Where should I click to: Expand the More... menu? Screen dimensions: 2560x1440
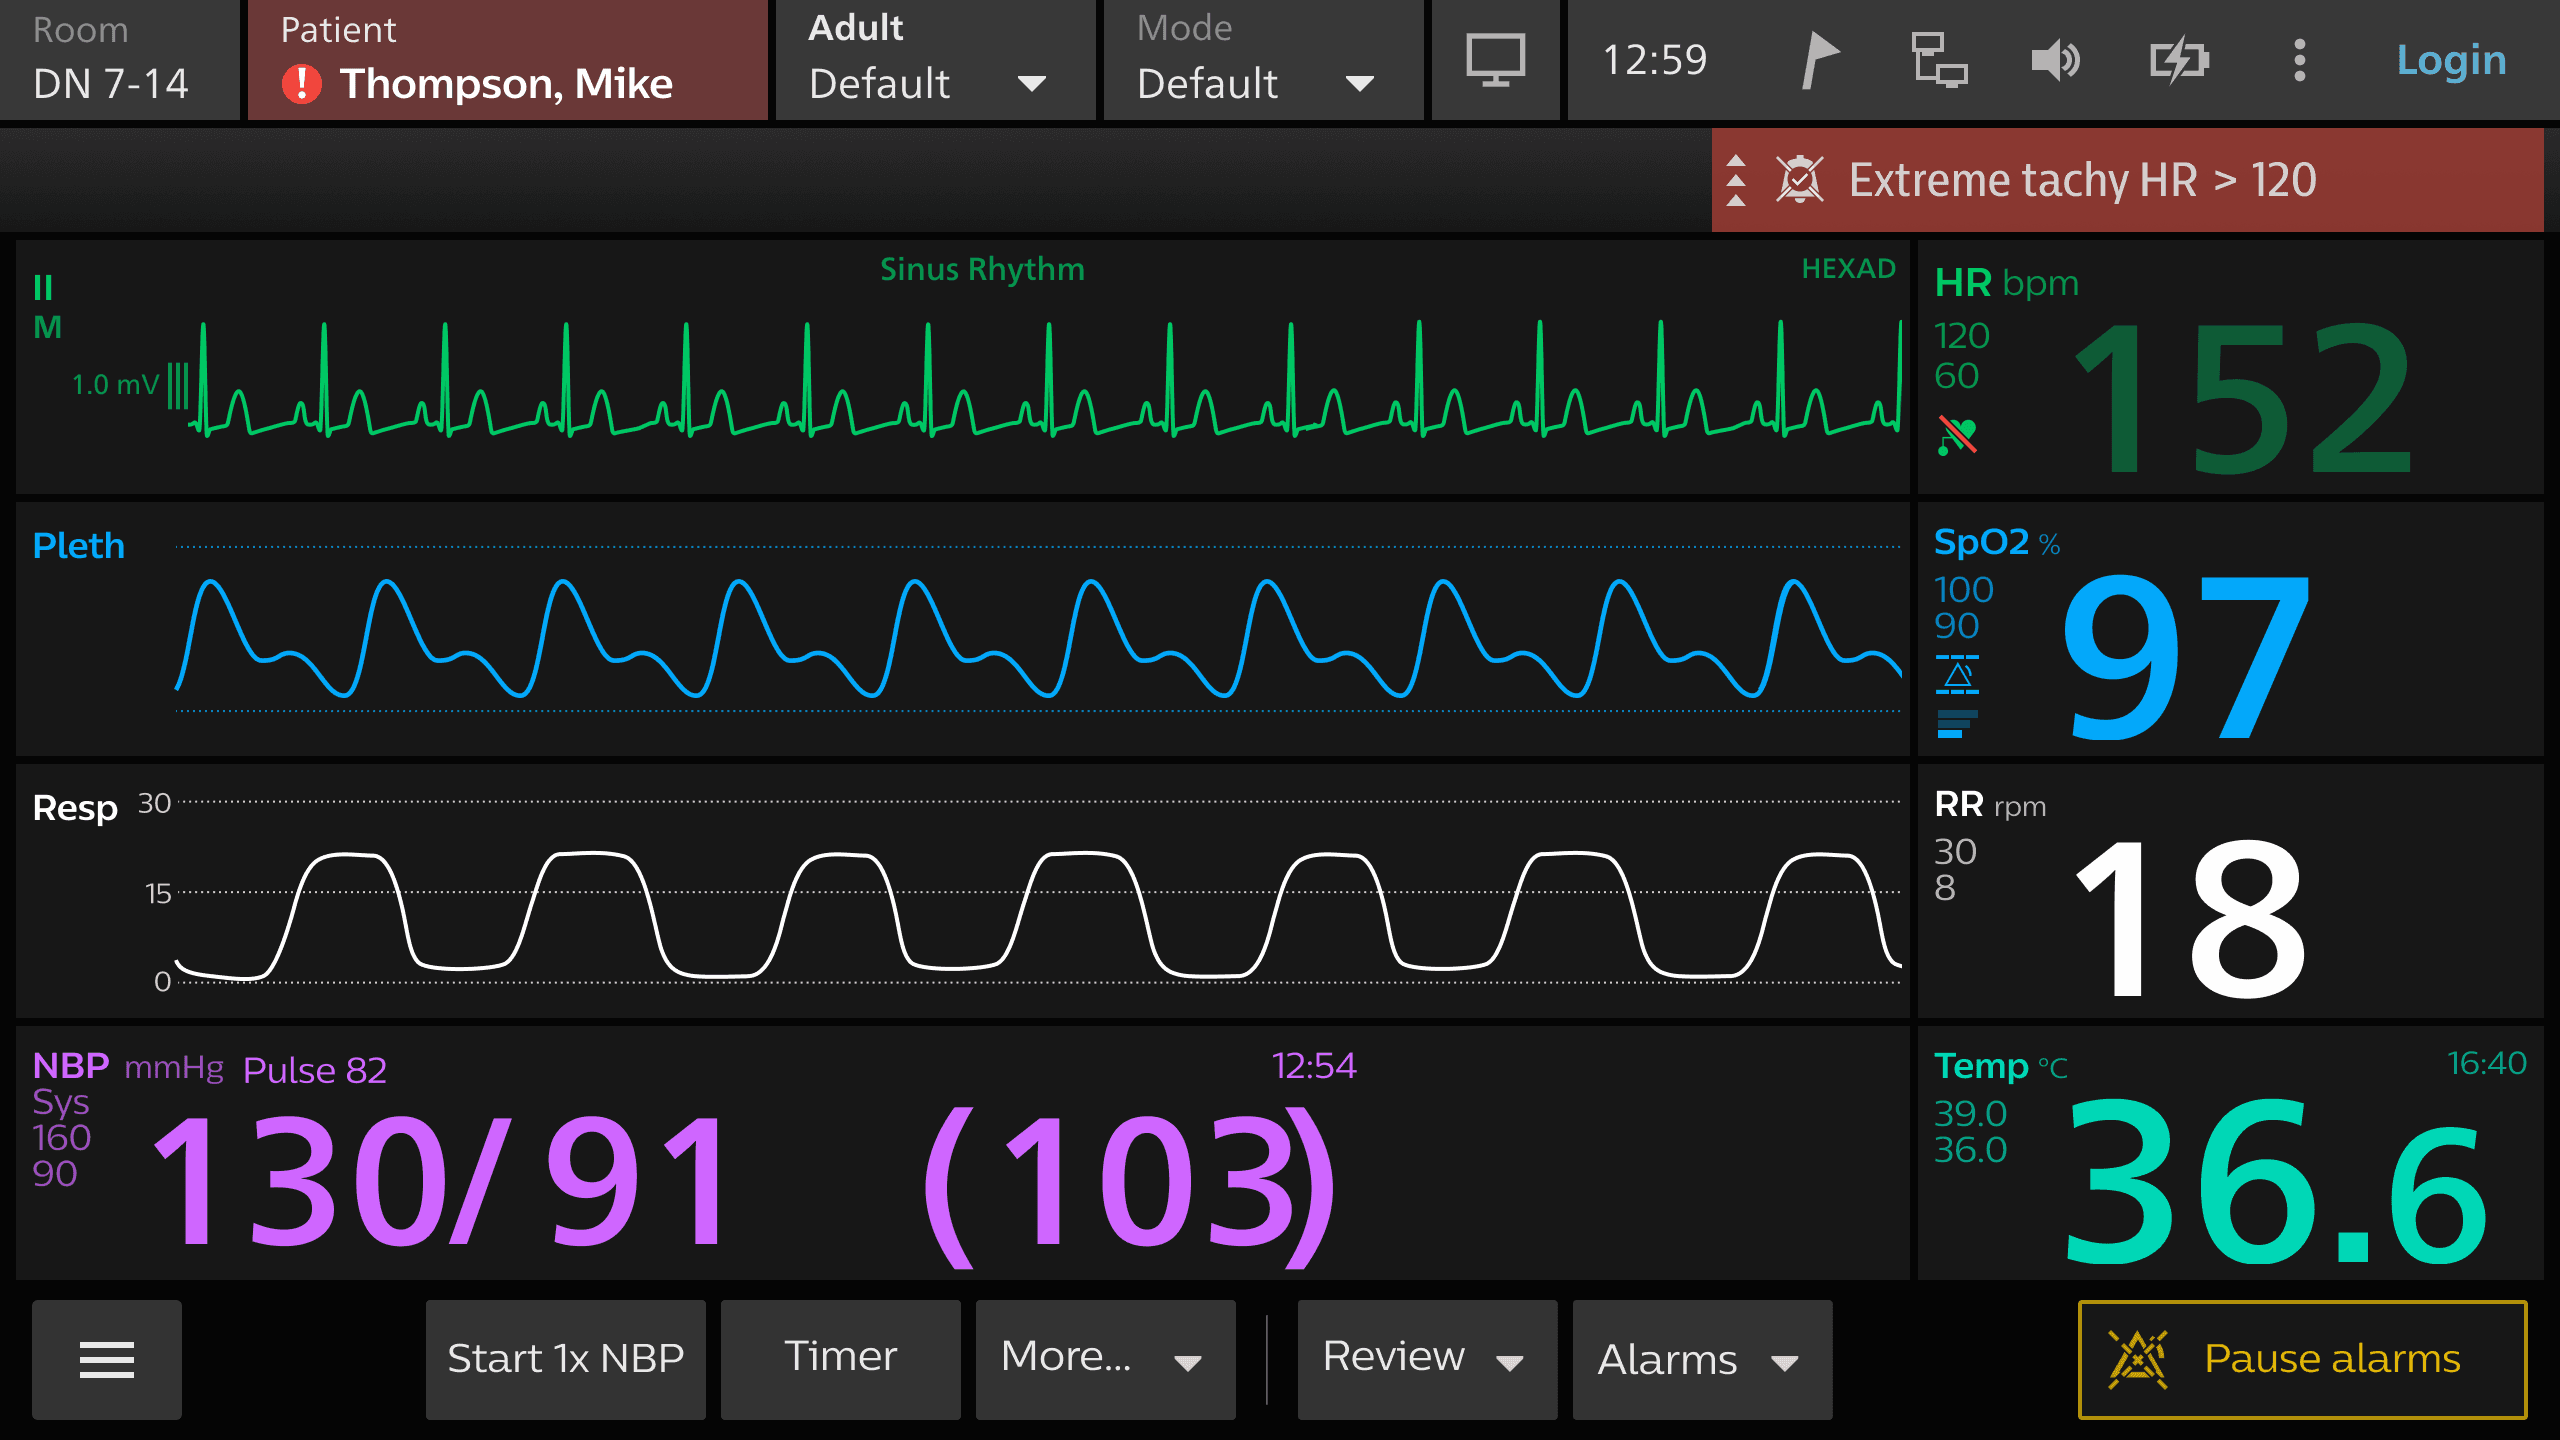tap(1105, 1359)
